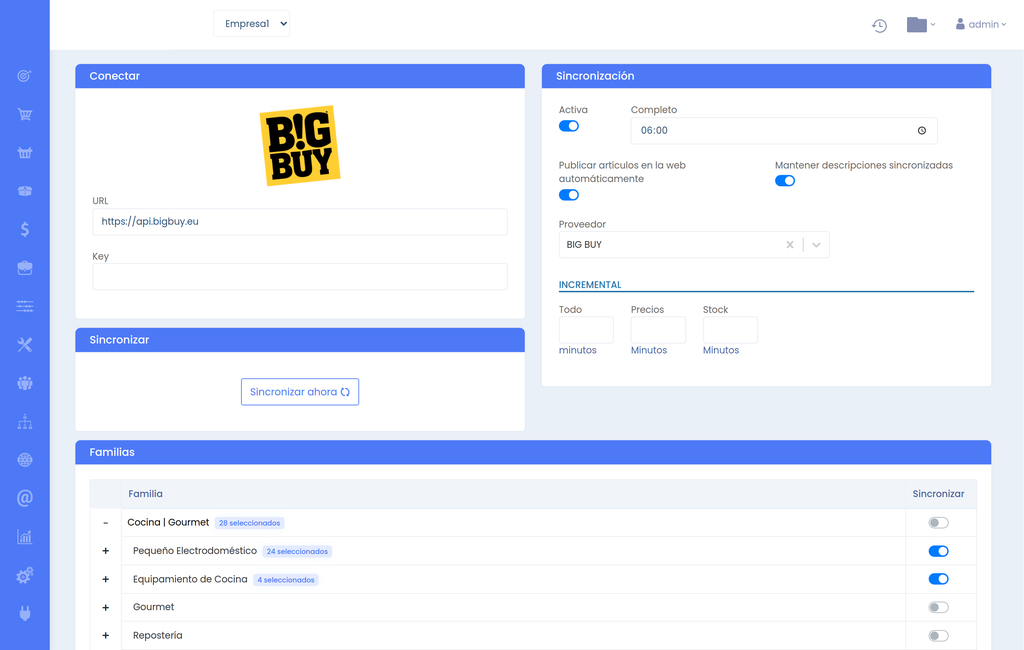Expand the Gourmet family row

[x=105, y=608]
